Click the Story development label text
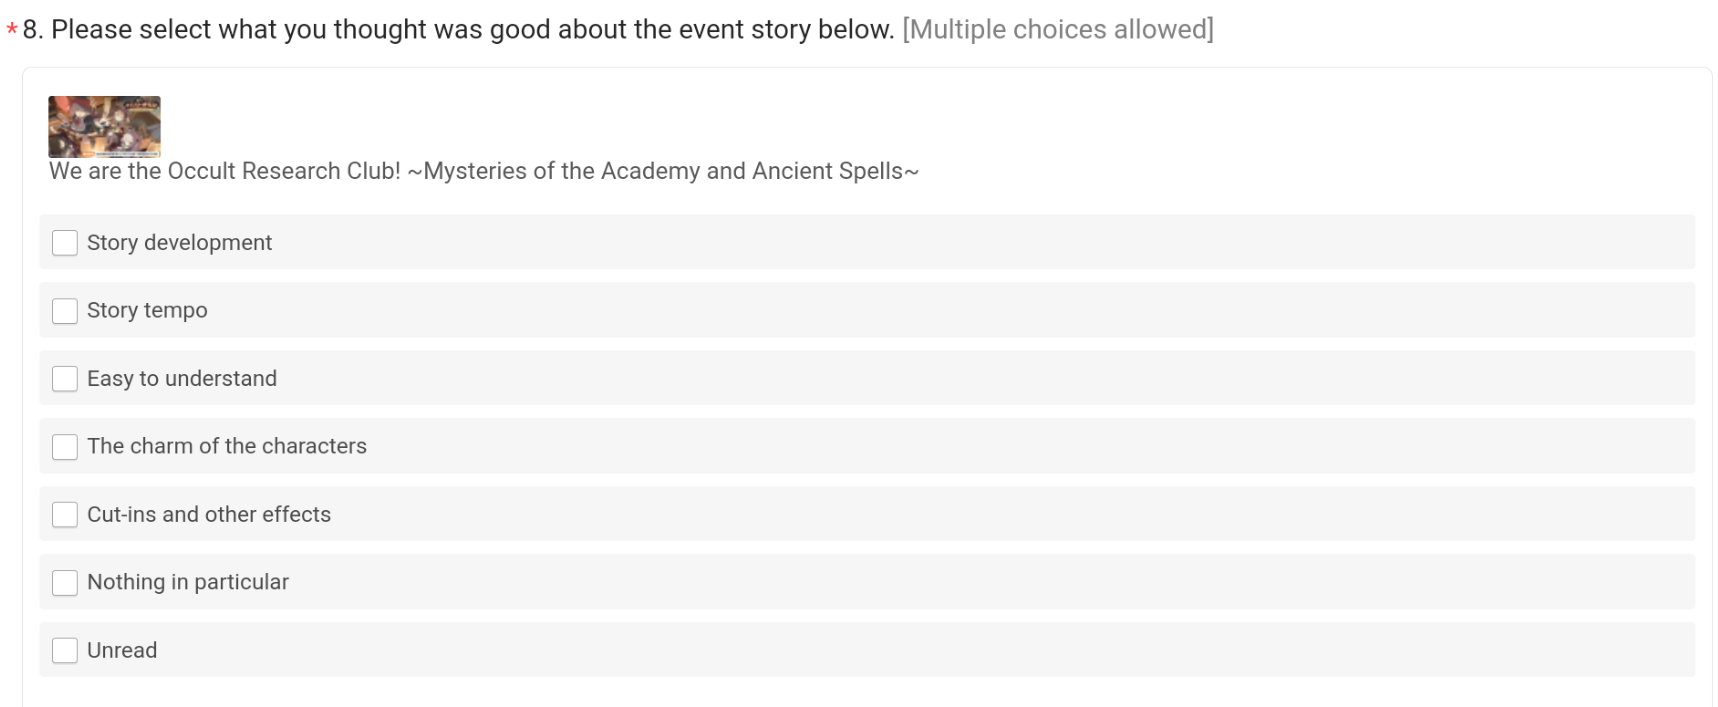This screenshot has height=707, width=1718. [x=179, y=243]
